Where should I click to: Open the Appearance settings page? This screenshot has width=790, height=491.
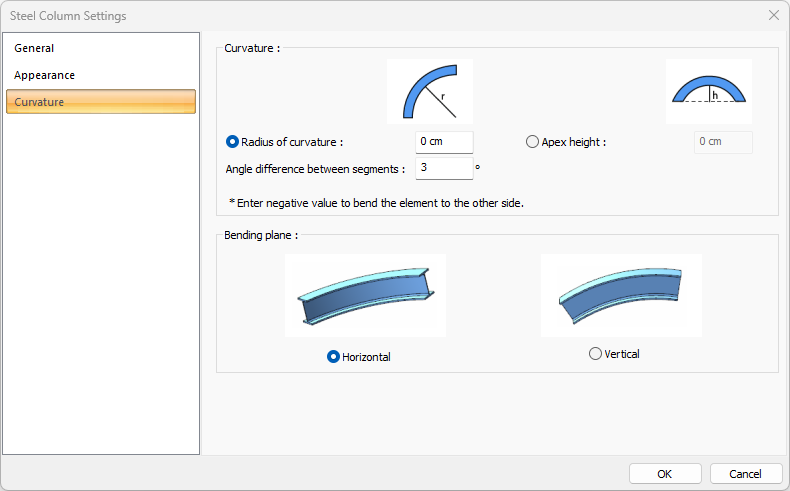click(x=44, y=75)
